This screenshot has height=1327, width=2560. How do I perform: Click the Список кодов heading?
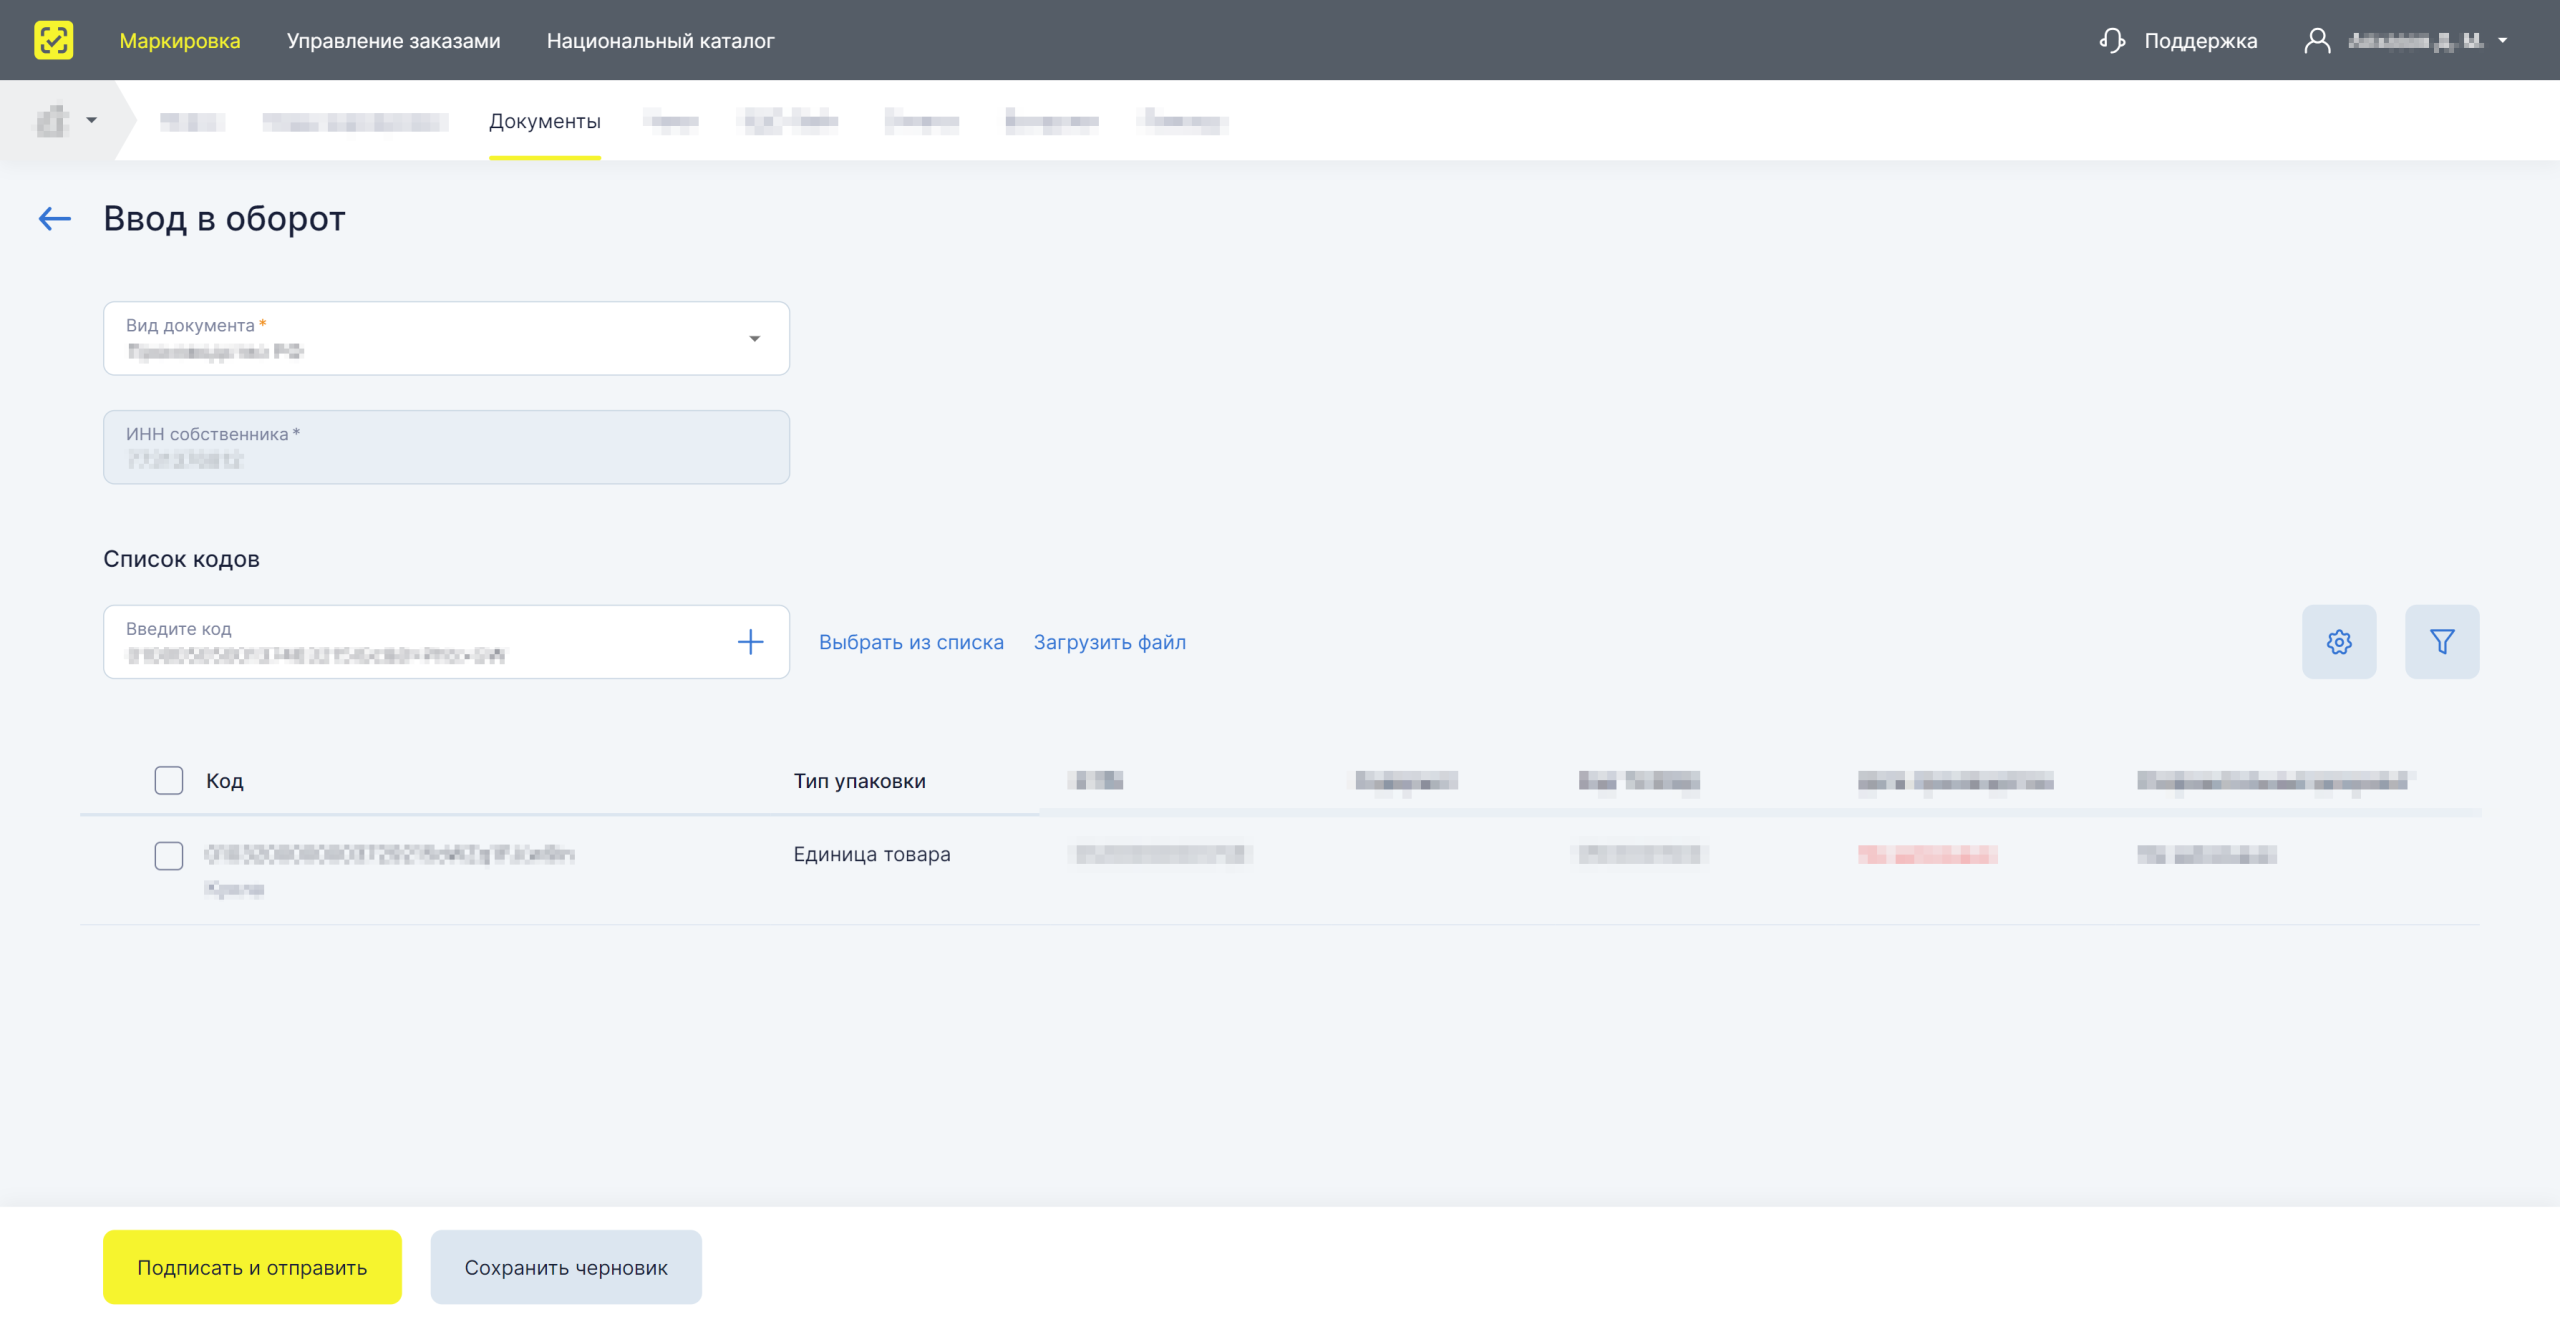tap(182, 559)
